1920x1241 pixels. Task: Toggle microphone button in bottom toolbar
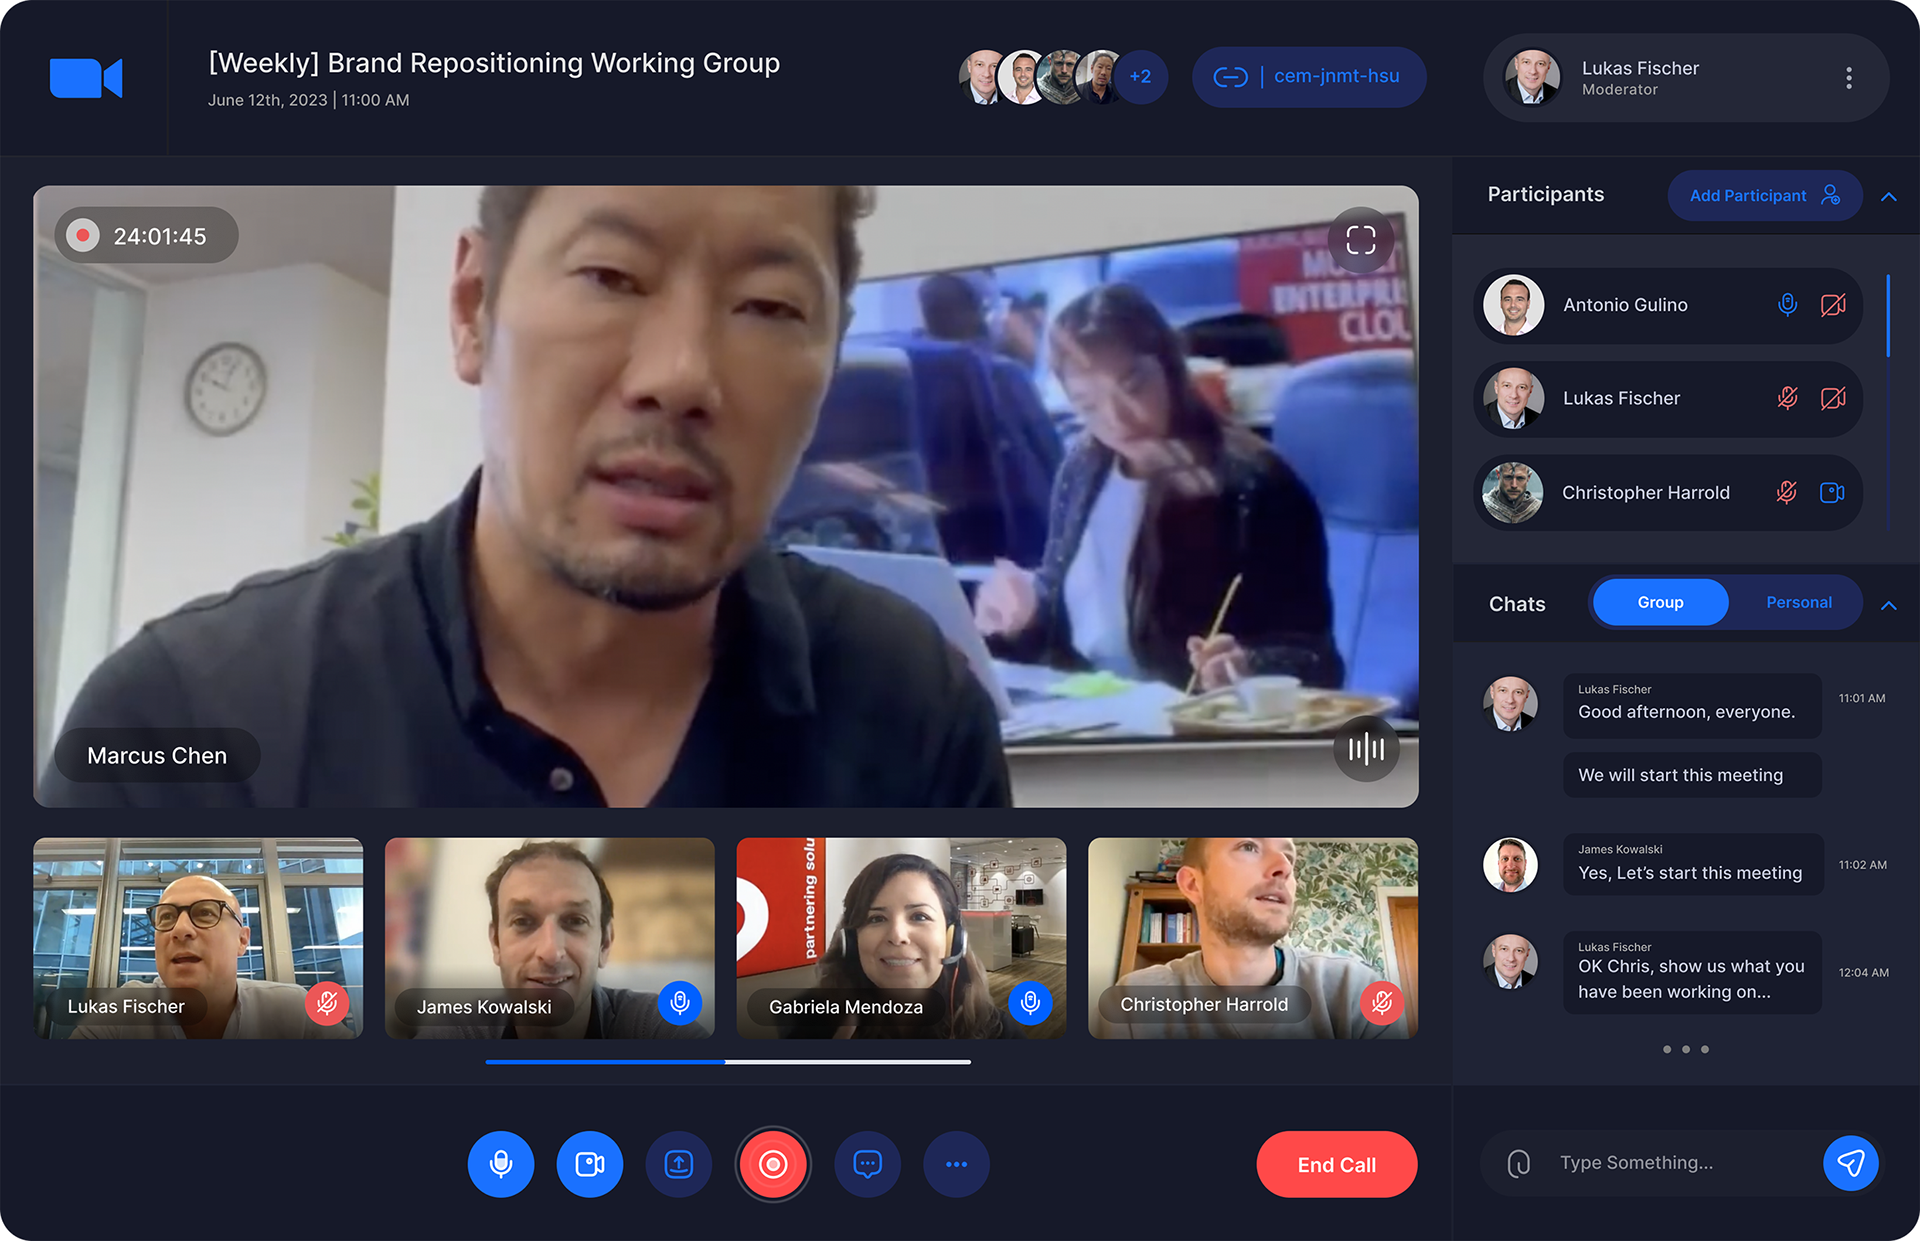pyautogui.click(x=501, y=1164)
